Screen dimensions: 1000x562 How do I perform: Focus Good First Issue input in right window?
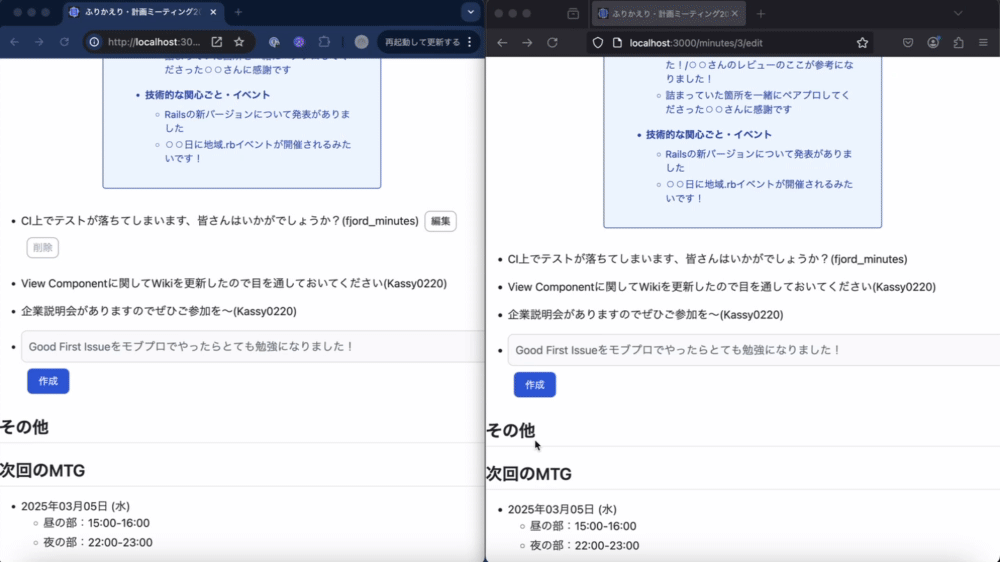tap(754, 350)
